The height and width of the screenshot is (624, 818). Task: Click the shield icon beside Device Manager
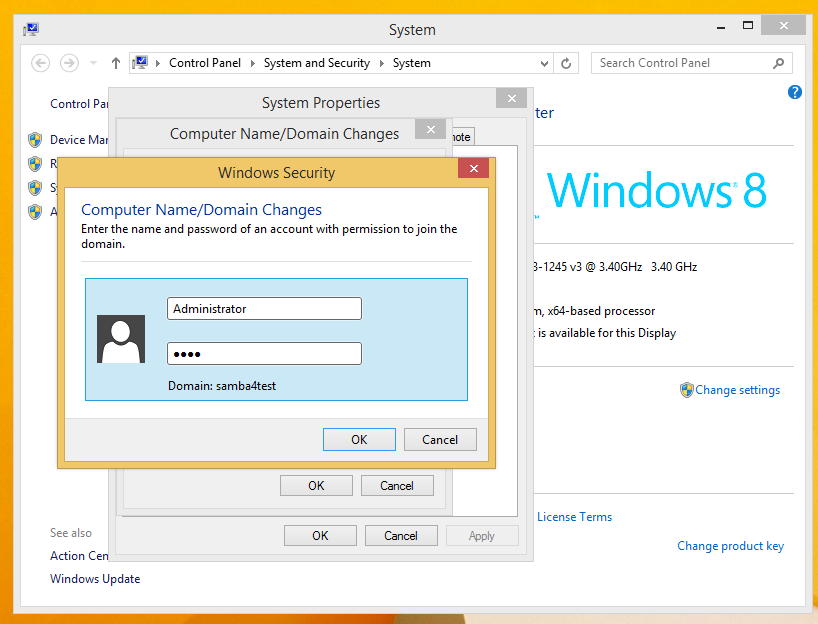coord(35,140)
